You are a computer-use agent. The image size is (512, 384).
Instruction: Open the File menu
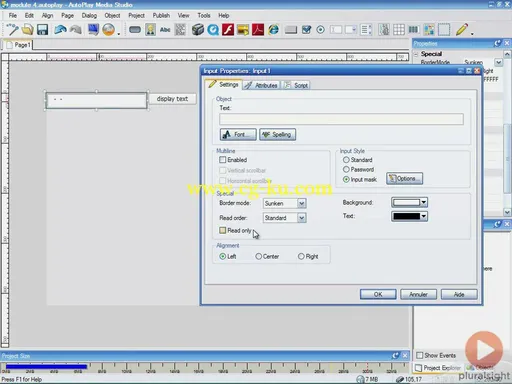click(13, 15)
